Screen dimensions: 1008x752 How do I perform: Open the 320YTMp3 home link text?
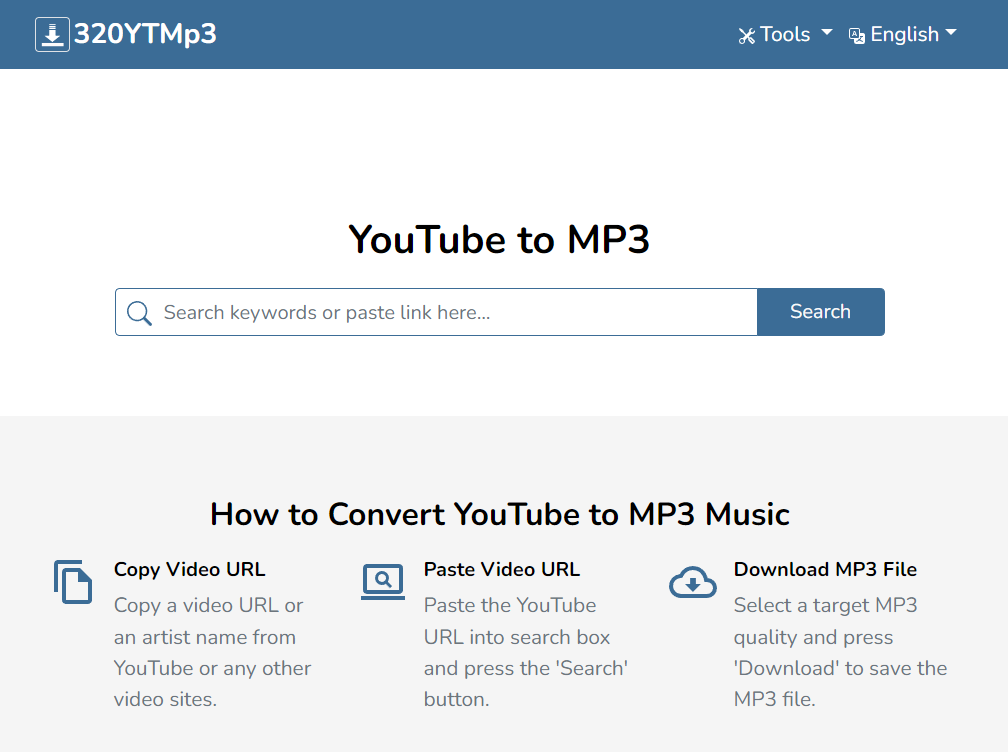coord(145,34)
